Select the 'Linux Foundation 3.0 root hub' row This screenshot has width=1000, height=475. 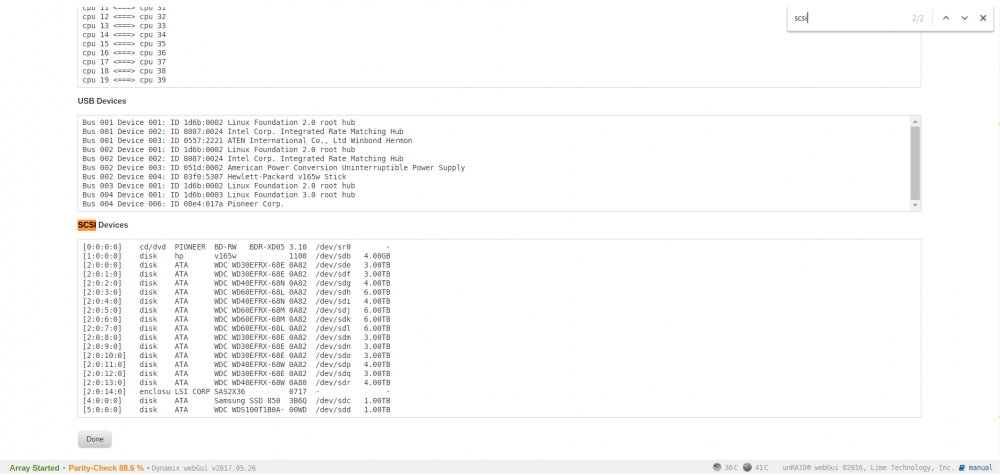tap(219, 195)
